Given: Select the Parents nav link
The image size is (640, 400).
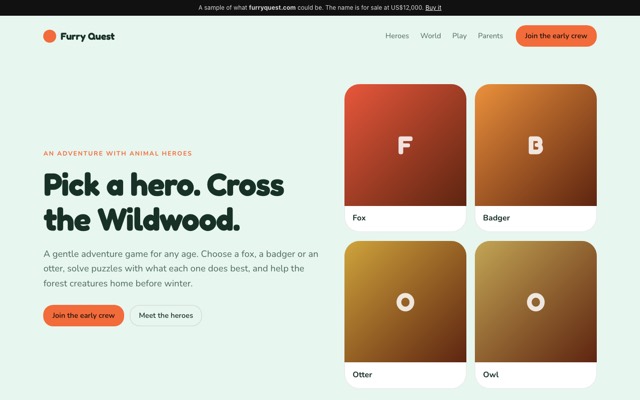Looking at the screenshot, I should pyautogui.click(x=490, y=36).
